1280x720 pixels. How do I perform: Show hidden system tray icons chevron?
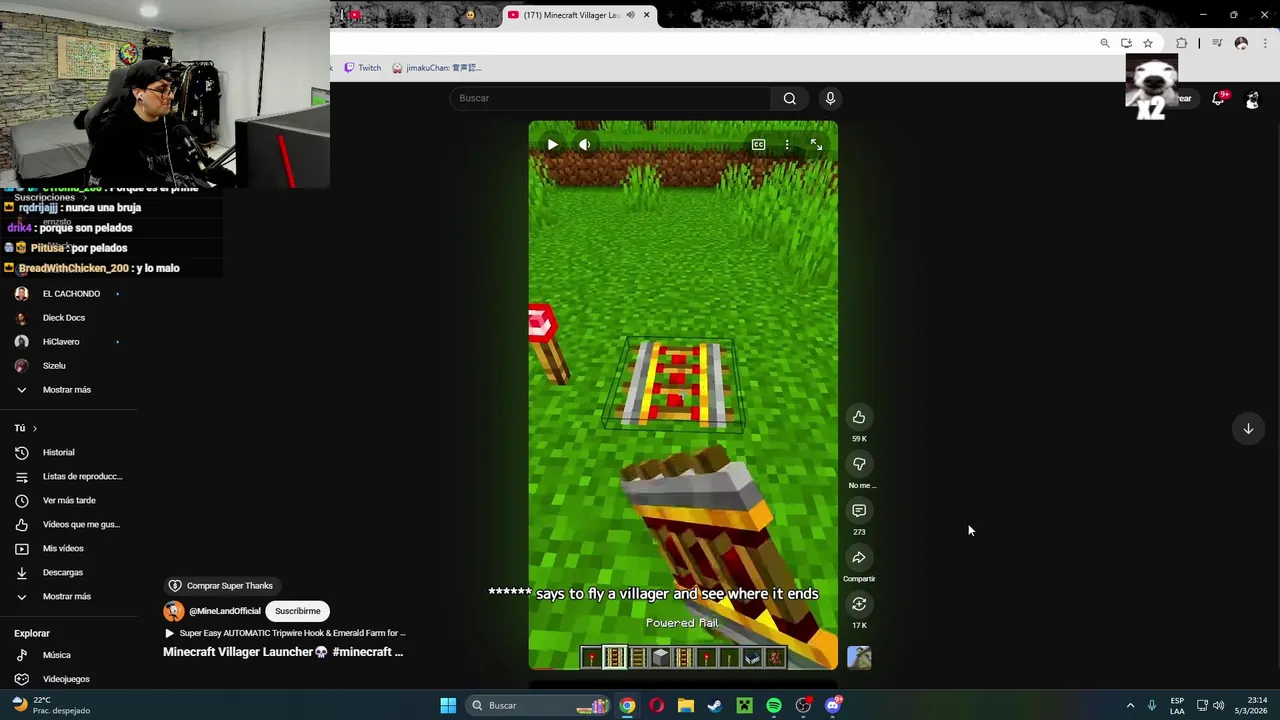[1130, 706]
